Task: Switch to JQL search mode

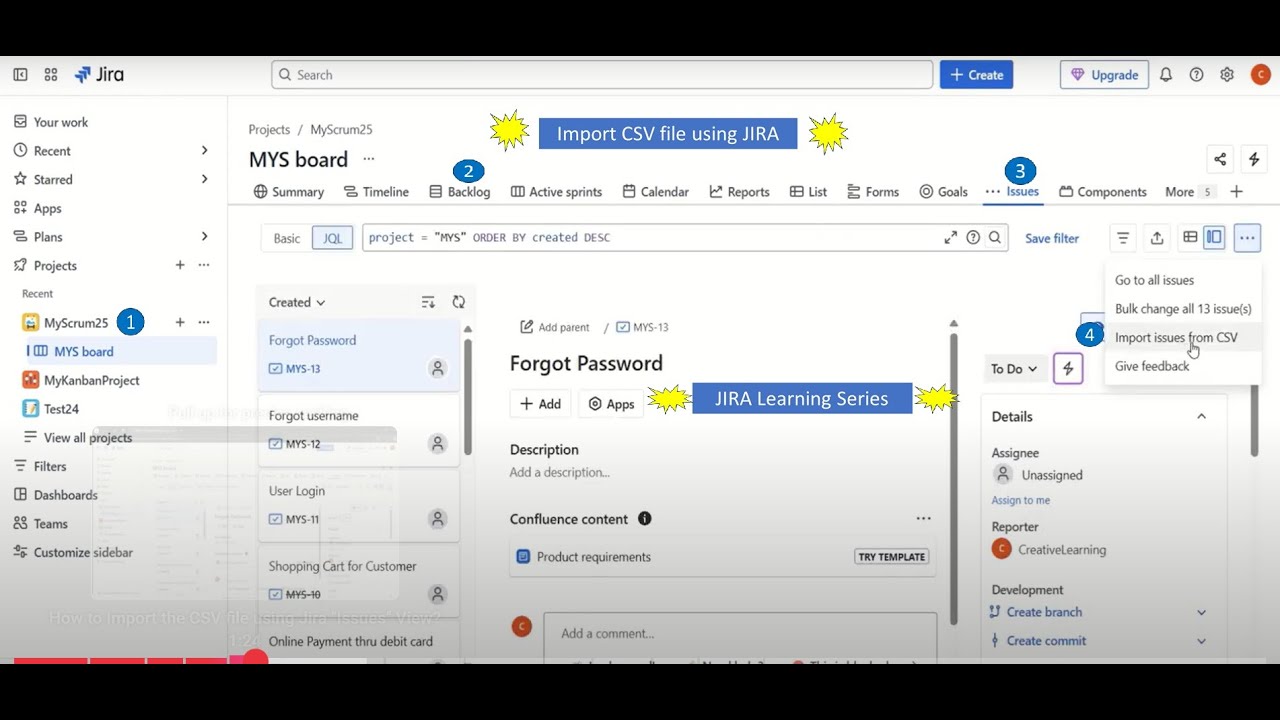Action: [x=332, y=238]
